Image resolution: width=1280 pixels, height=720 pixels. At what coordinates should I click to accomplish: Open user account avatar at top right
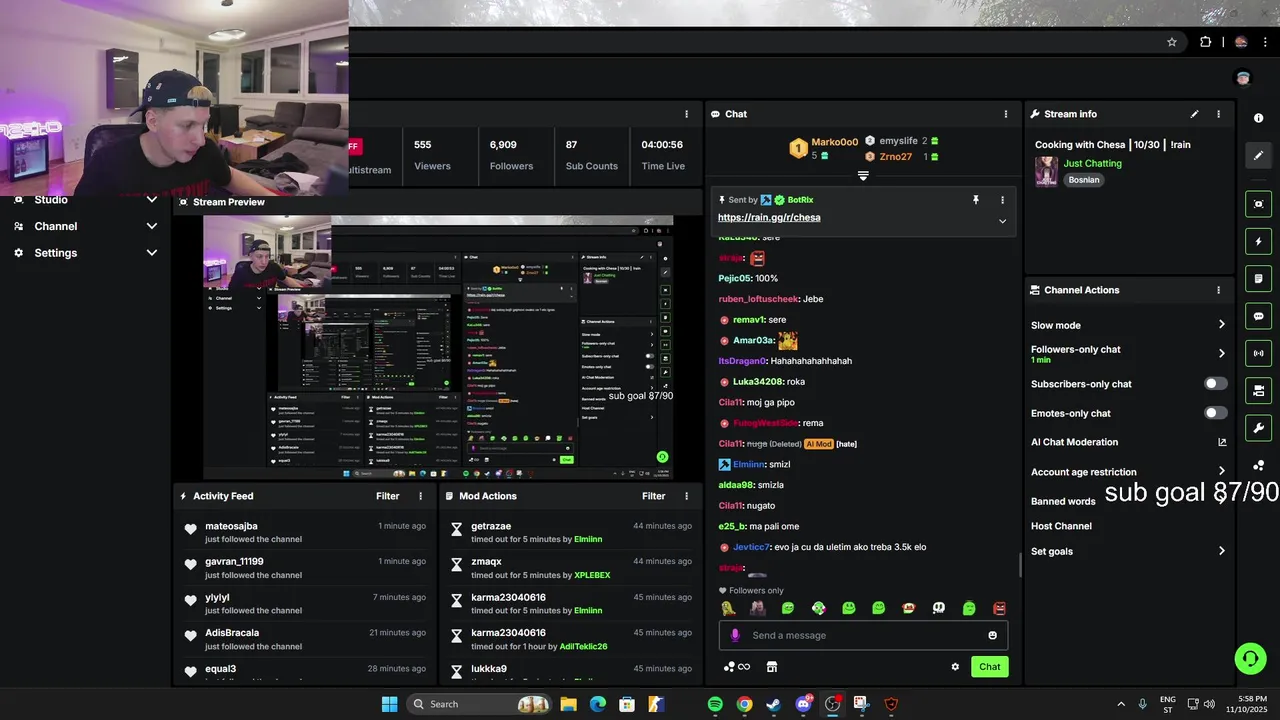1243,78
